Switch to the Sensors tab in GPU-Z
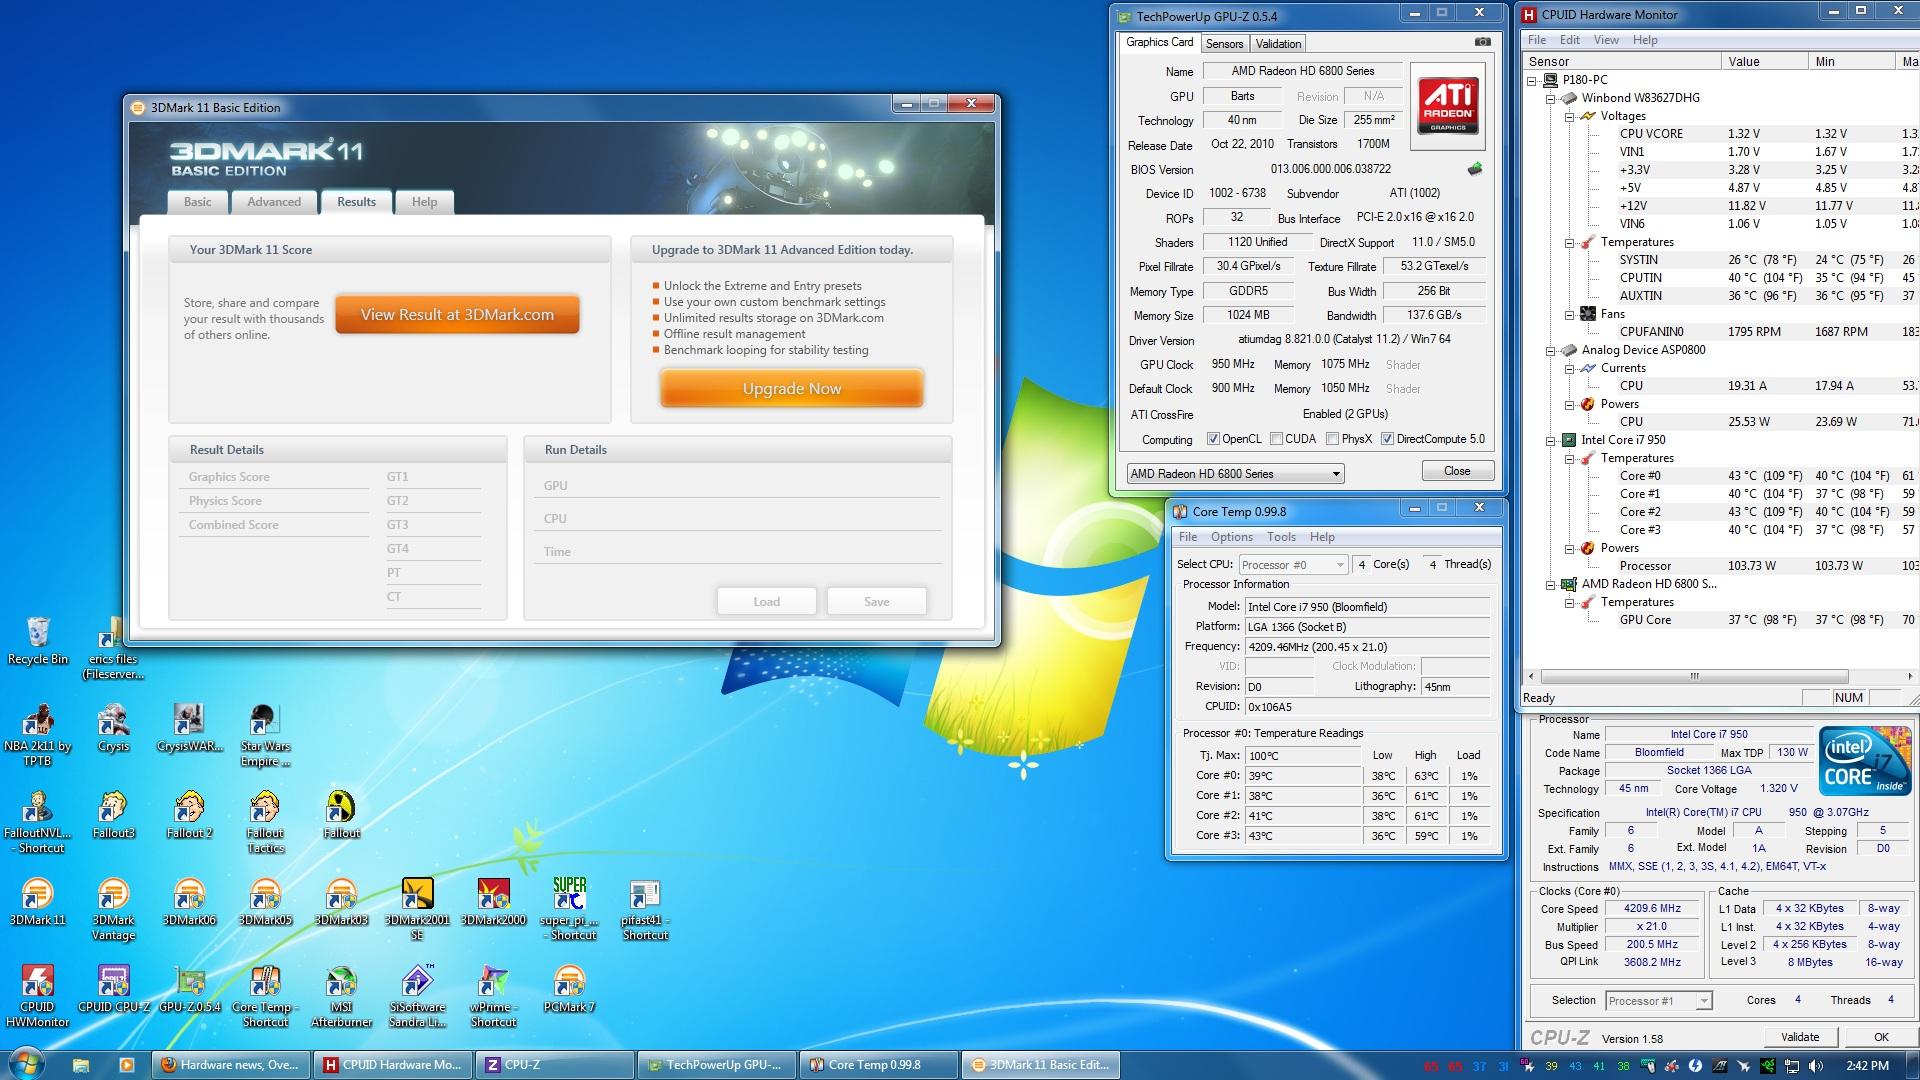This screenshot has height=1080, width=1920. pyautogui.click(x=1224, y=44)
